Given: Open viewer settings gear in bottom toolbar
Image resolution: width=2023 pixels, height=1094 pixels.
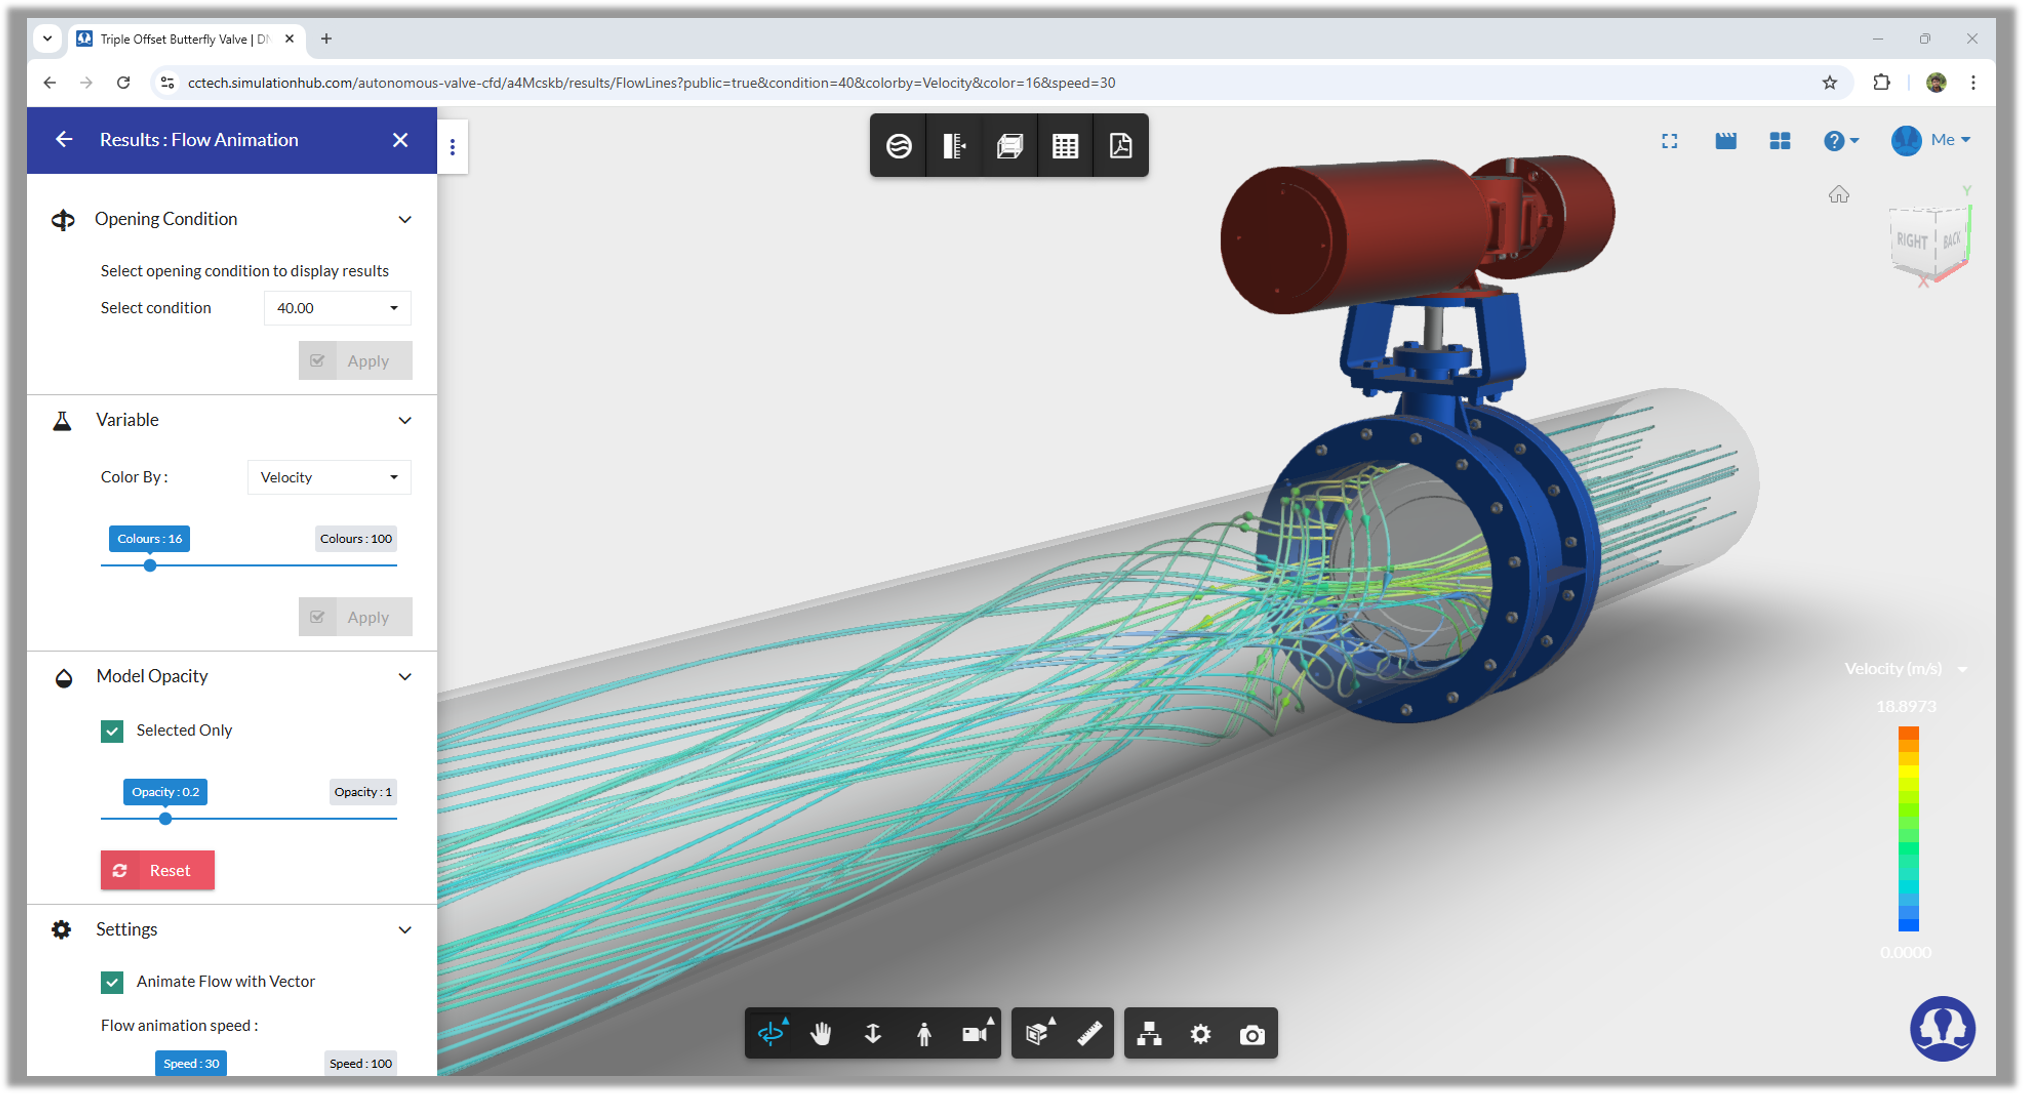Looking at the screenshot, I should [1200, 1034].
